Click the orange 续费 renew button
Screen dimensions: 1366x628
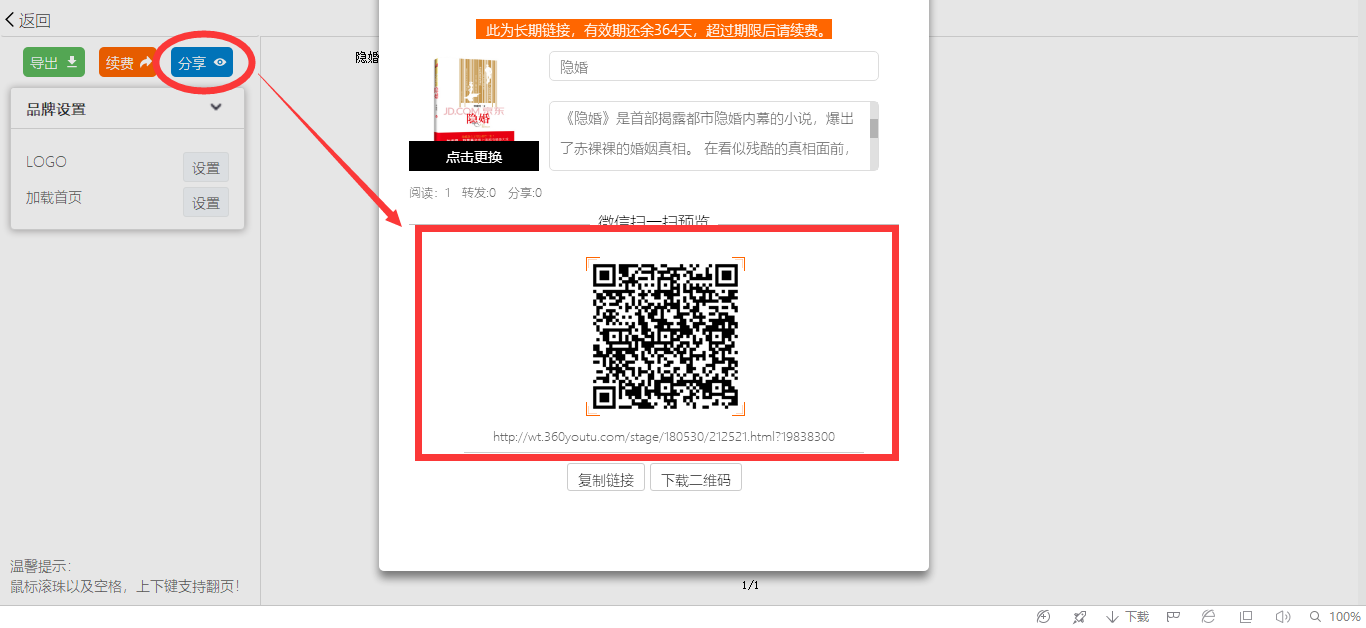point(128,63)
